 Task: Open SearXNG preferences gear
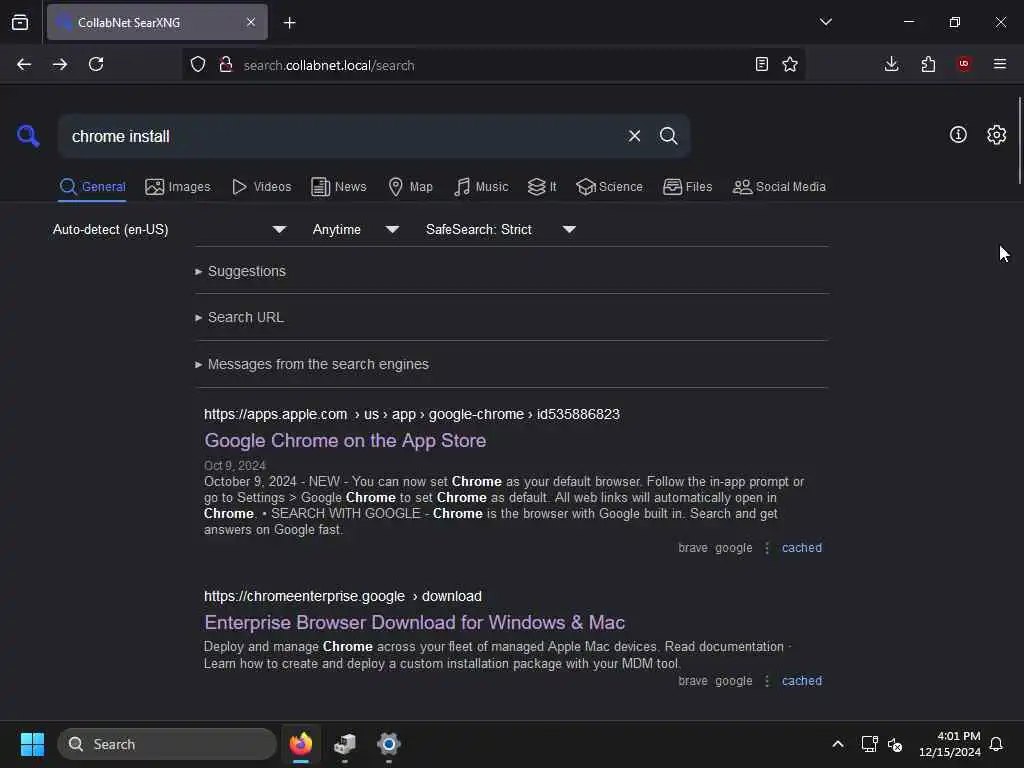pos(996,135)
